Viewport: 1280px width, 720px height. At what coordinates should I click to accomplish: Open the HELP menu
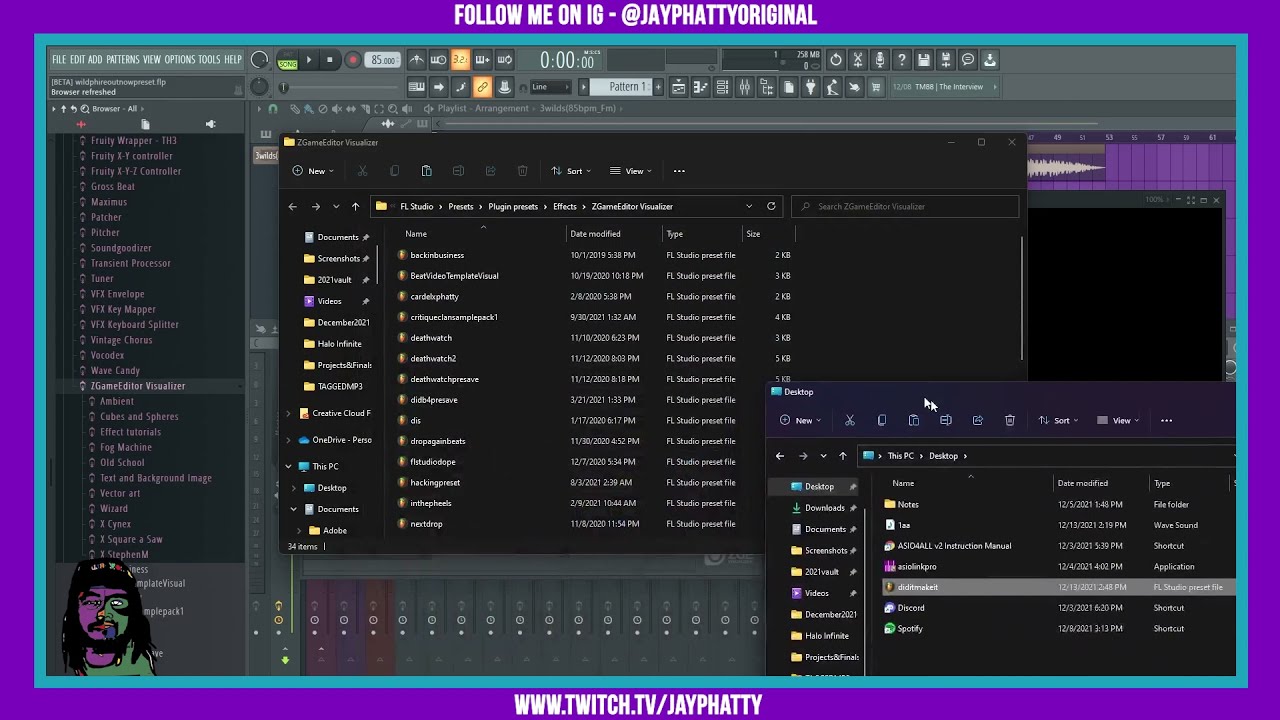233,60
